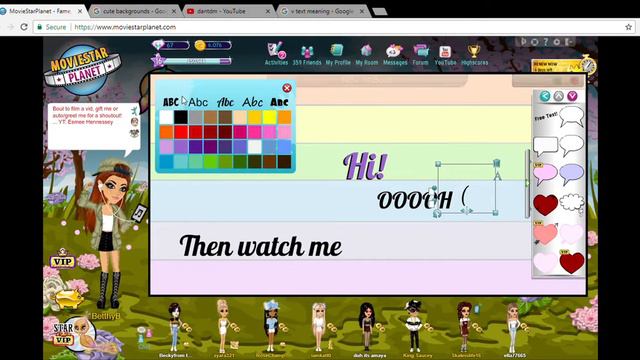Viewport: 640px width, 360px height.
Task: Go to My Profile
Action: [338, 55]
